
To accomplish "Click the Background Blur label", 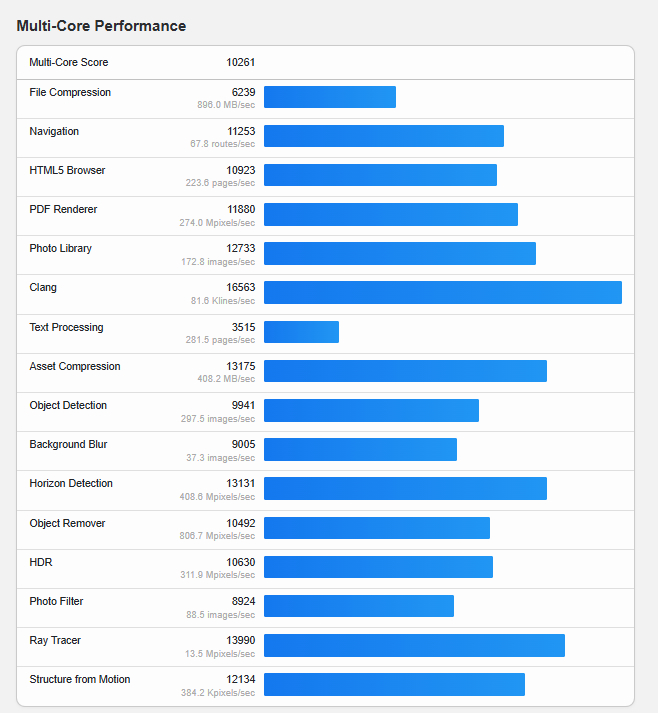I will pyautogui.click(x=68, y=444).
